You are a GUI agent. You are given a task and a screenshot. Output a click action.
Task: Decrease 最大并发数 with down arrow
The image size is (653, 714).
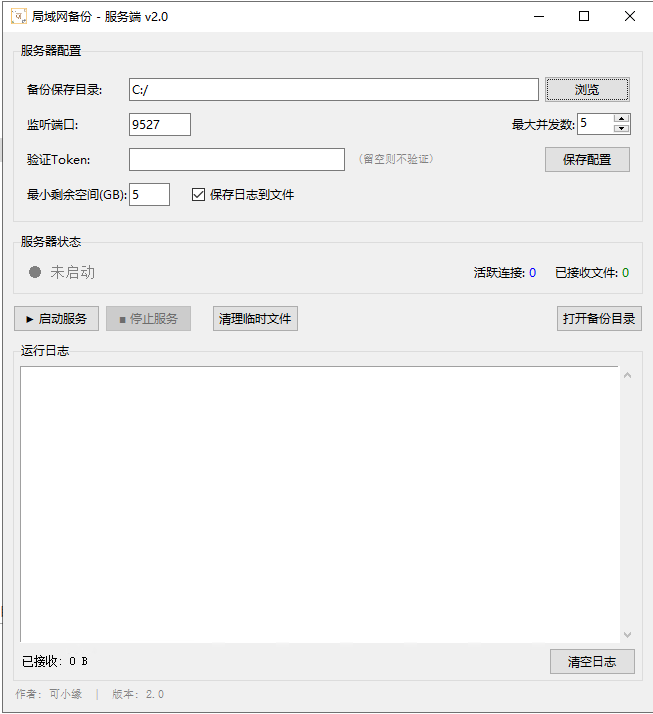[622, 129]
